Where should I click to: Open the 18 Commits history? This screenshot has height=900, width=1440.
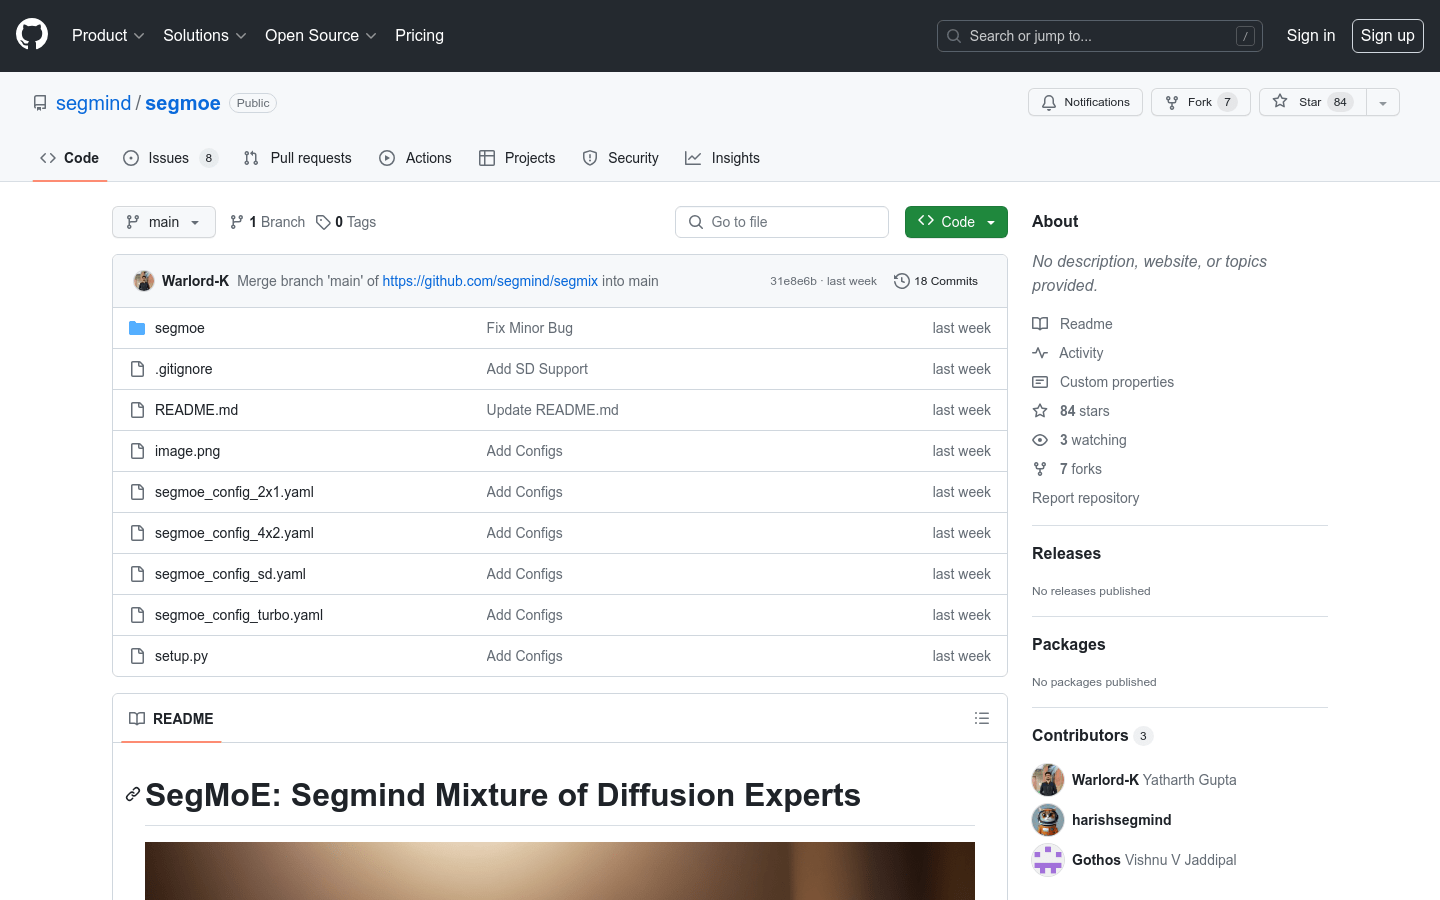[x=936, y=281]
